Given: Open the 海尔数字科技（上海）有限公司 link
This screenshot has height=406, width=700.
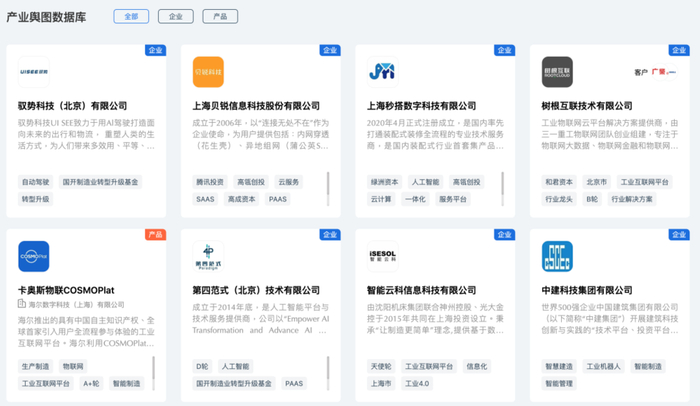Looking at the screenshot, I should coord(76,305).
